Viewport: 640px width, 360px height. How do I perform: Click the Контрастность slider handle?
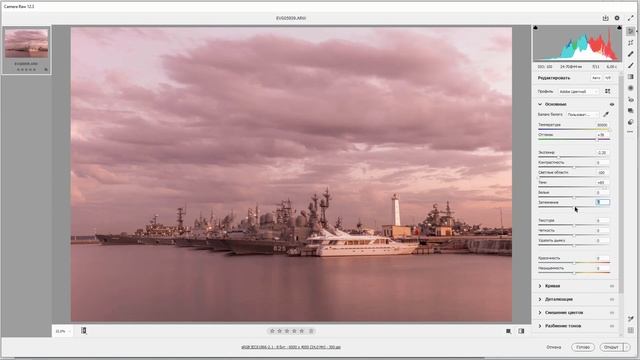tap(574, 167)
